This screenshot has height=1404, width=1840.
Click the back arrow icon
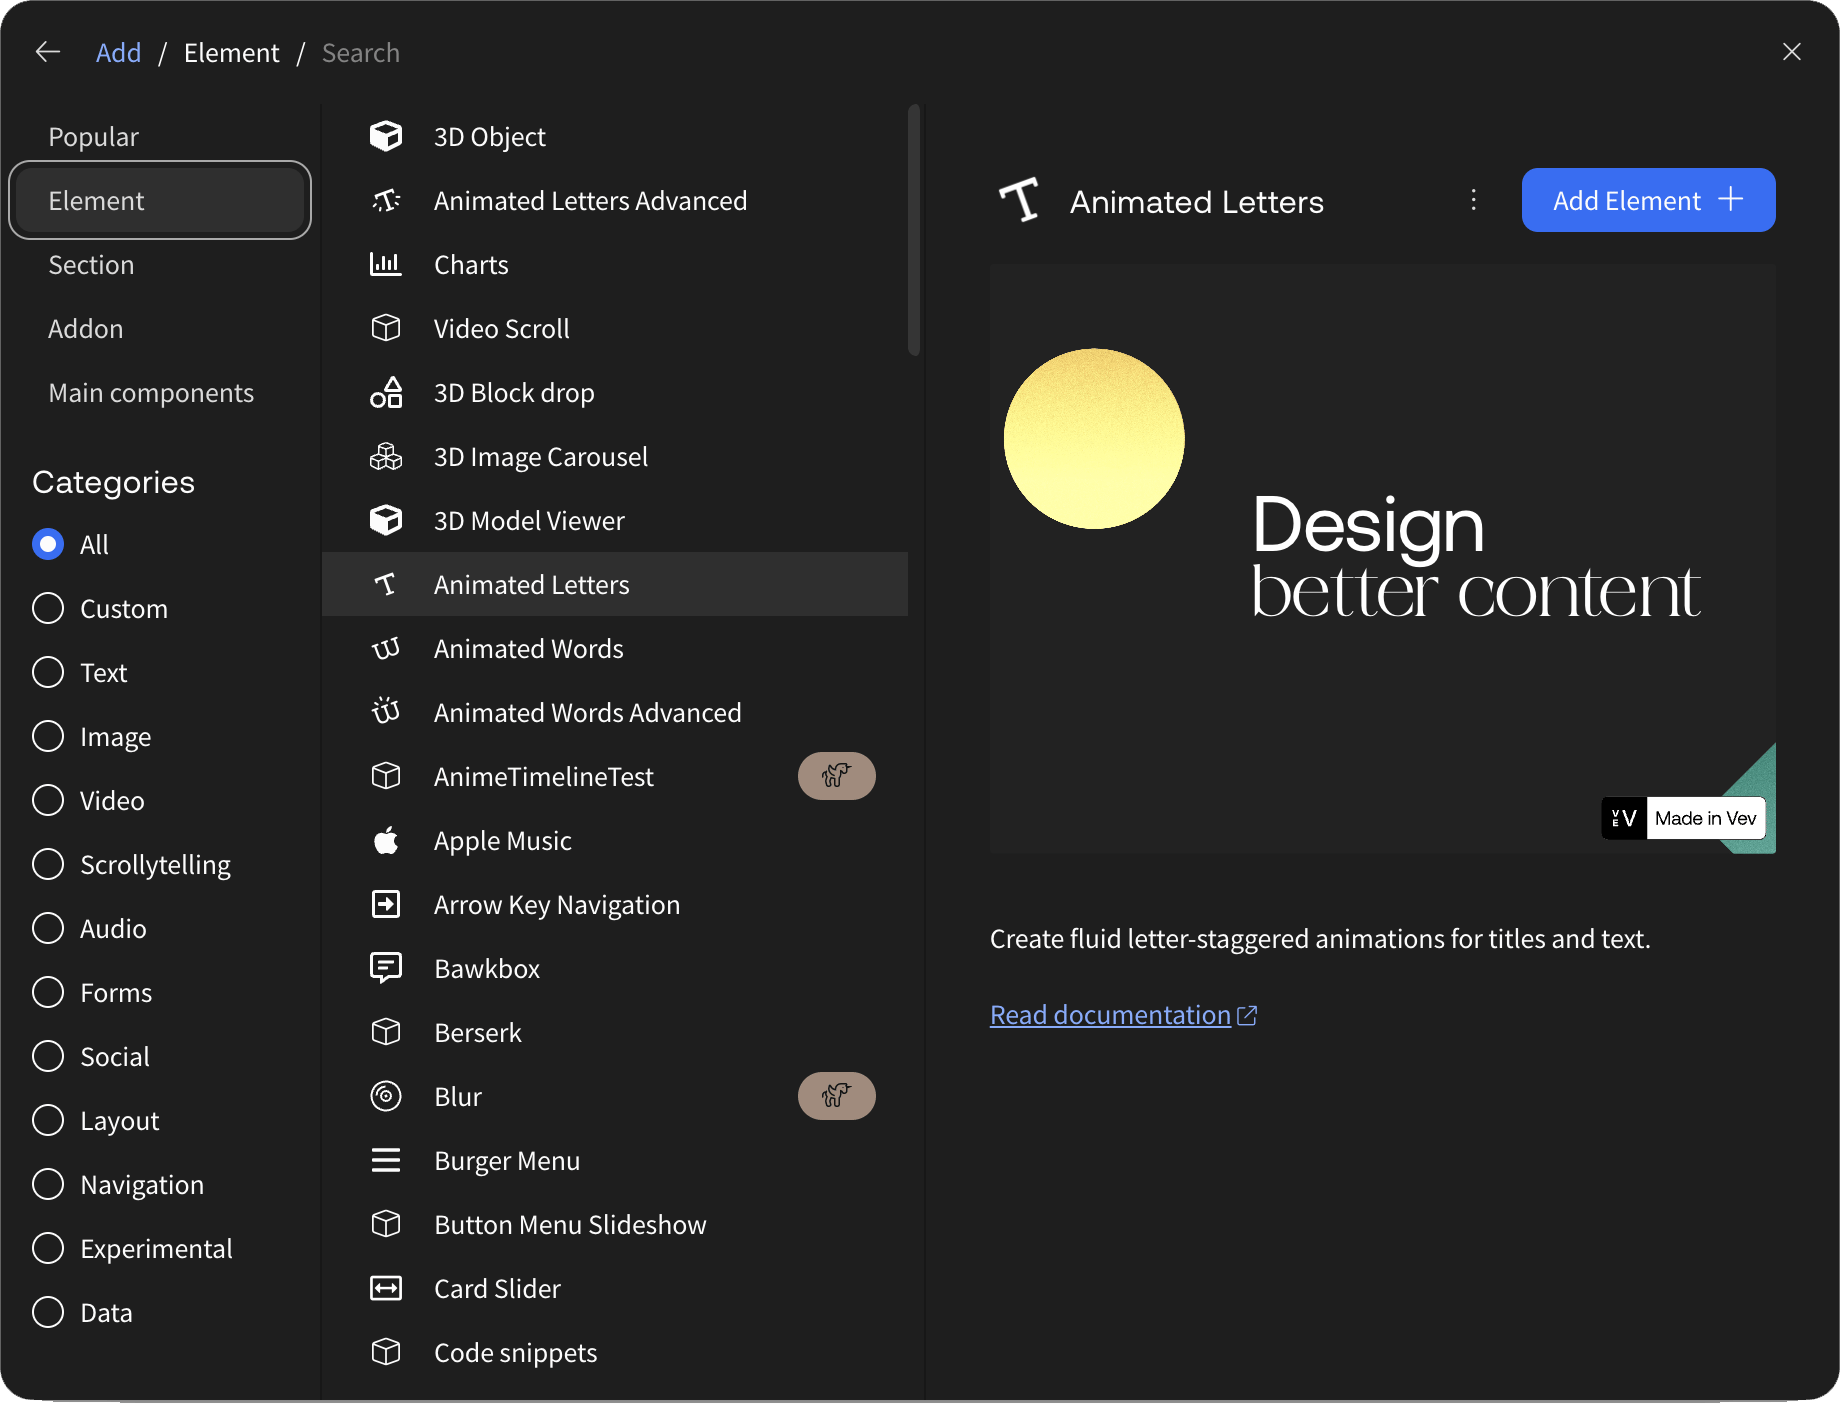tap(47, 52)
